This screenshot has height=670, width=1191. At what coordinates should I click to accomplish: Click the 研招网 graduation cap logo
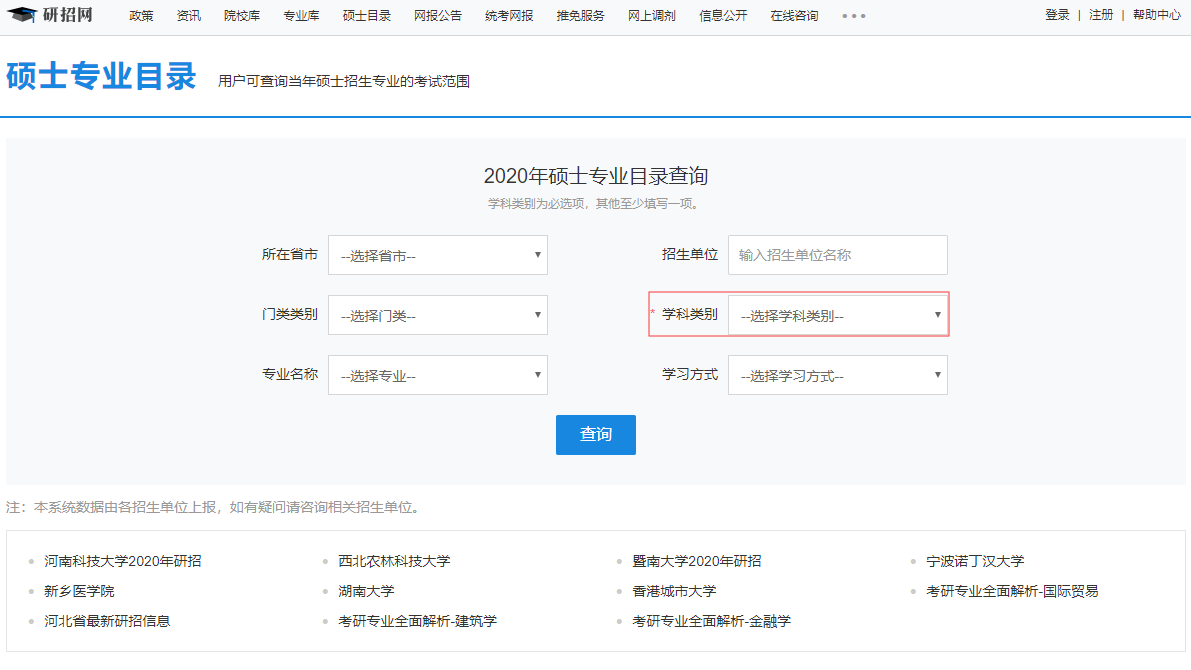(22, 15)
